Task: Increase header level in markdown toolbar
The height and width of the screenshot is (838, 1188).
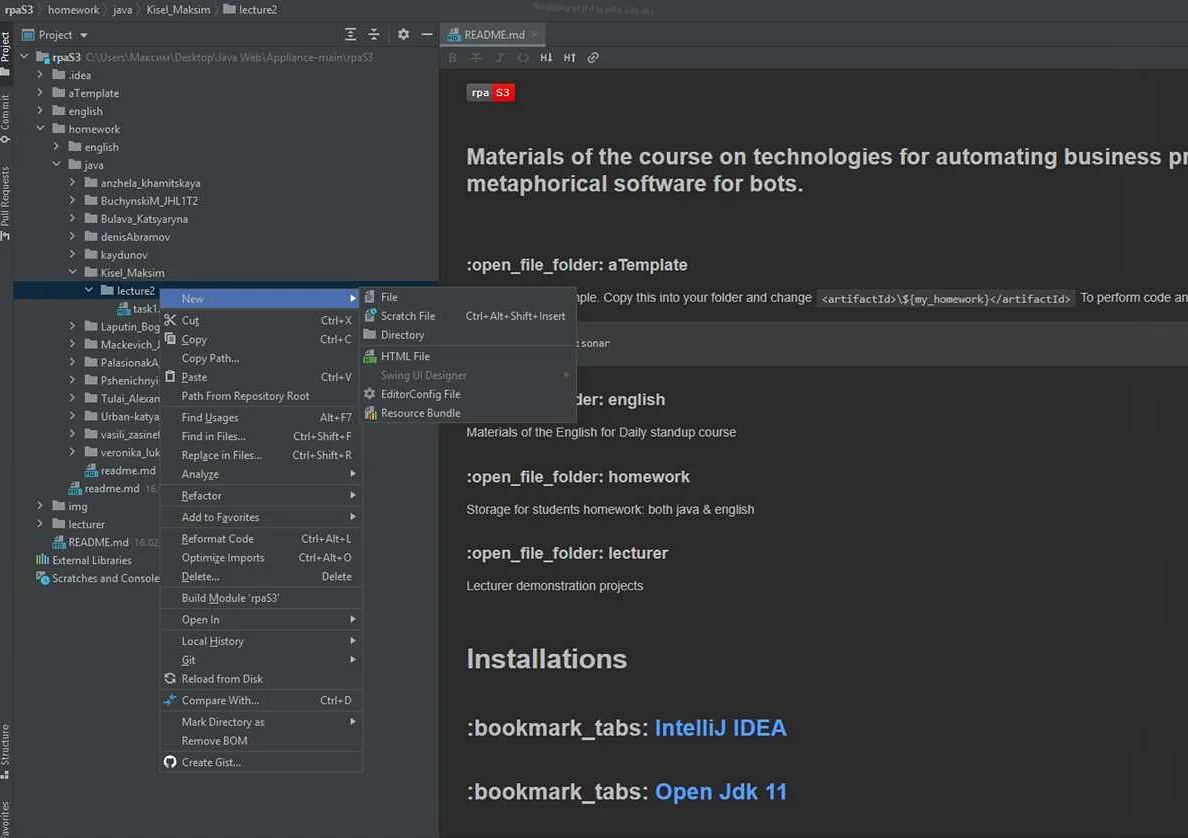Action: pos(570,58)
